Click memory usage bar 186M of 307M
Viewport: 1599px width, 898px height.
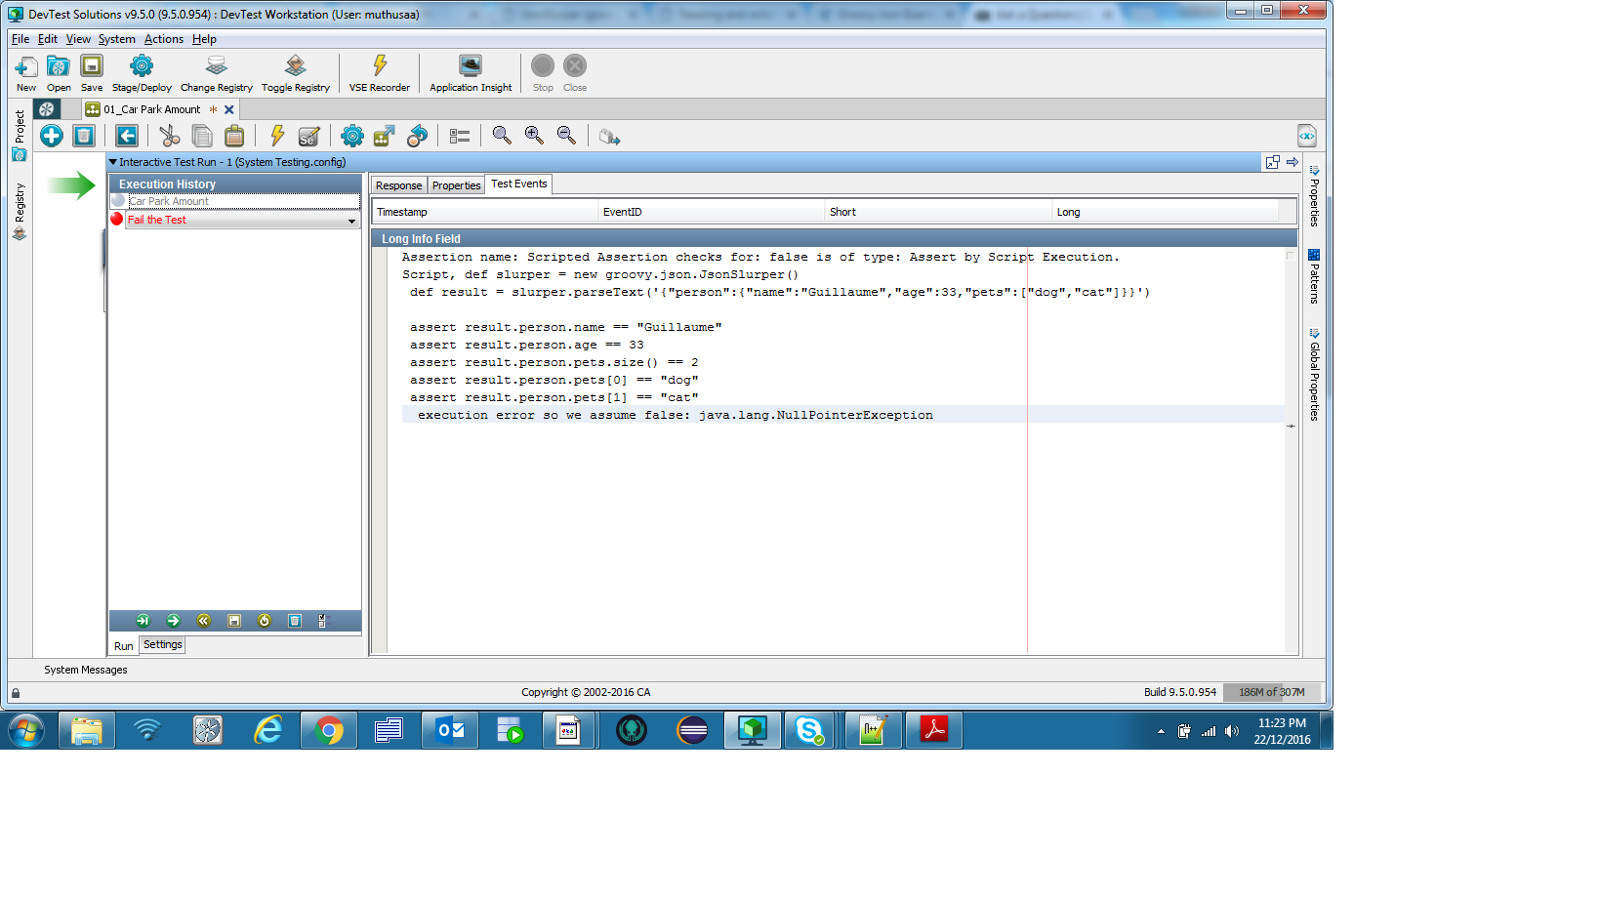[x=1271, y=692]
